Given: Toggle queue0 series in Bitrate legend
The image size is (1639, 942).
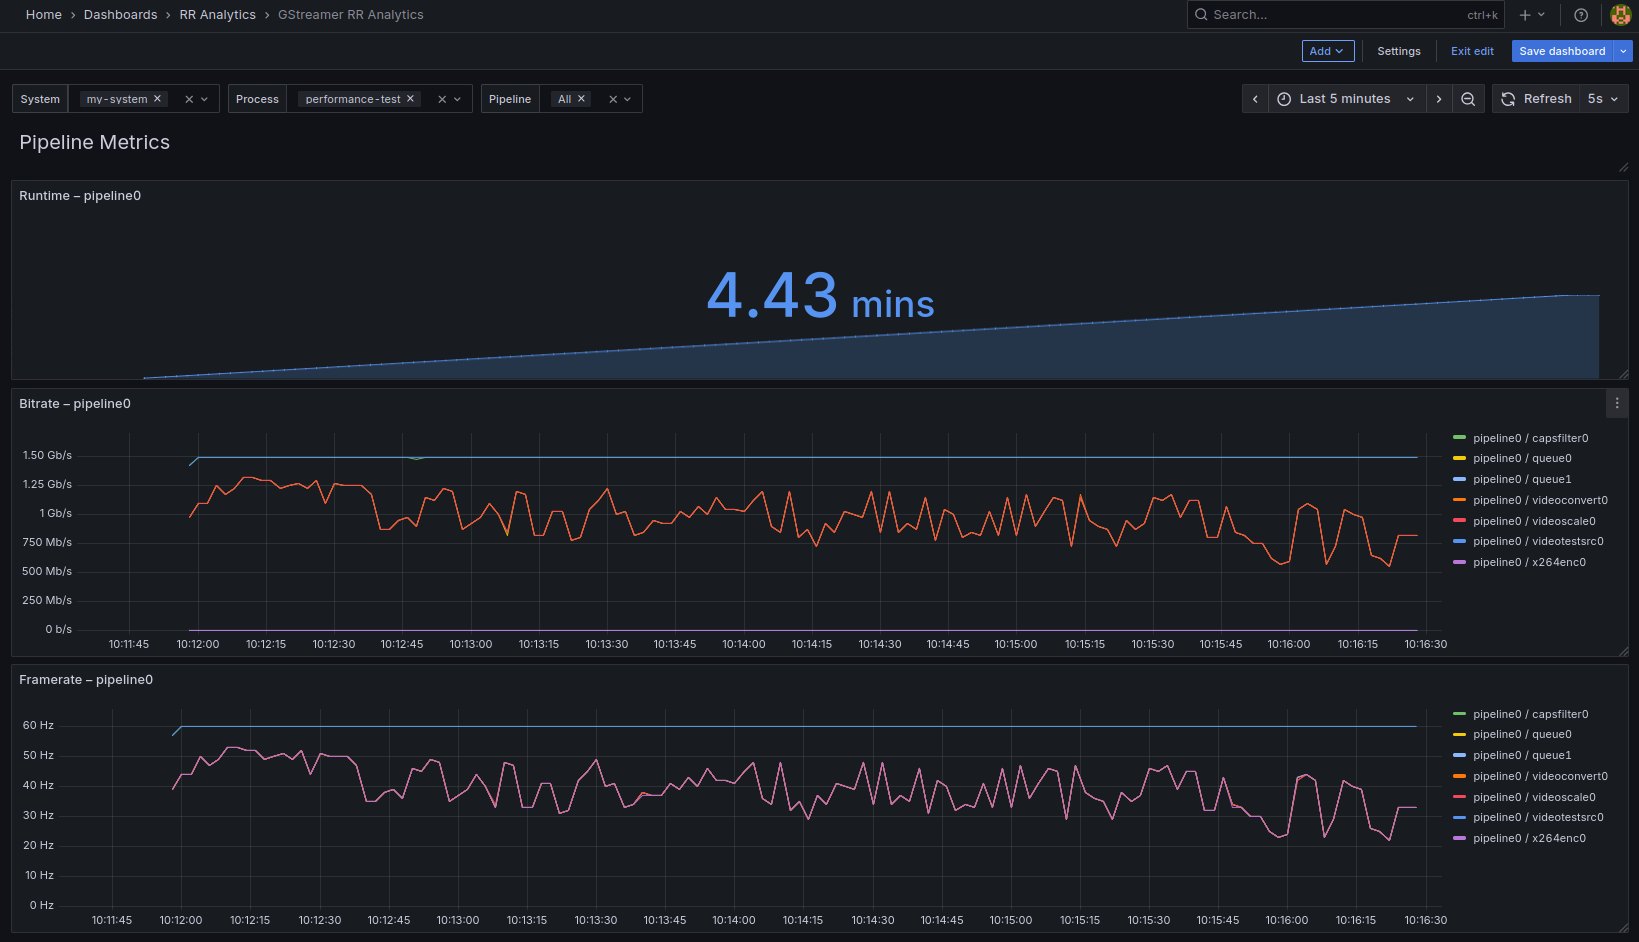Looking at the screenshot, I should [1522, 458].
